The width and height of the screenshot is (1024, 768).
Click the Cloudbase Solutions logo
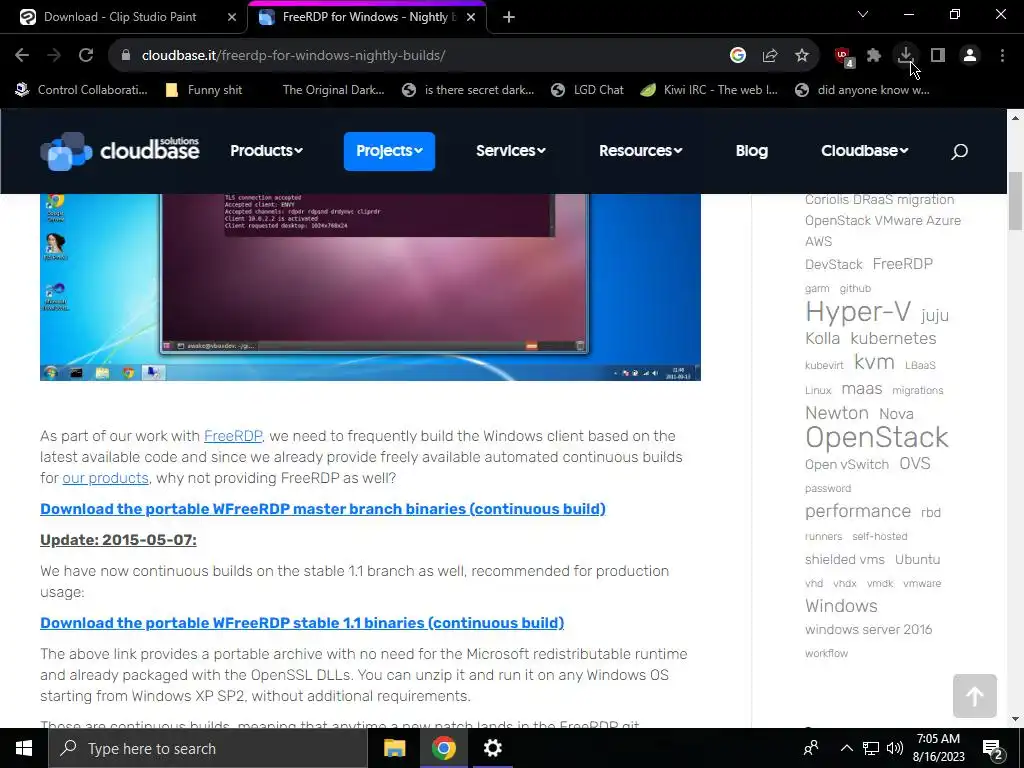coord(120,151)
